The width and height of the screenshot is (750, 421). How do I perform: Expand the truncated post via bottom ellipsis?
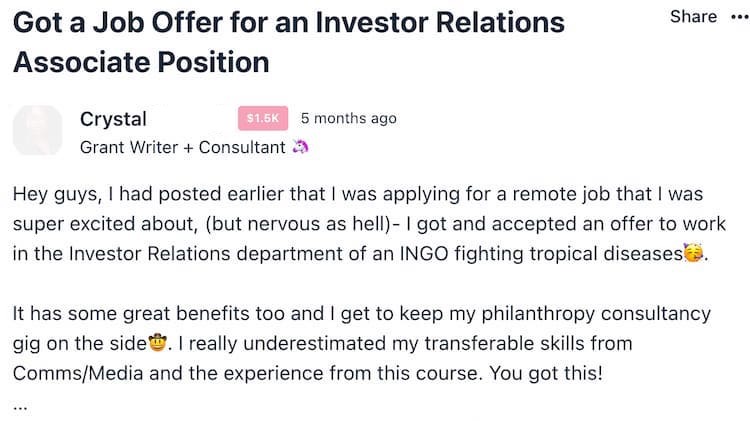click(x=22, y=405)
